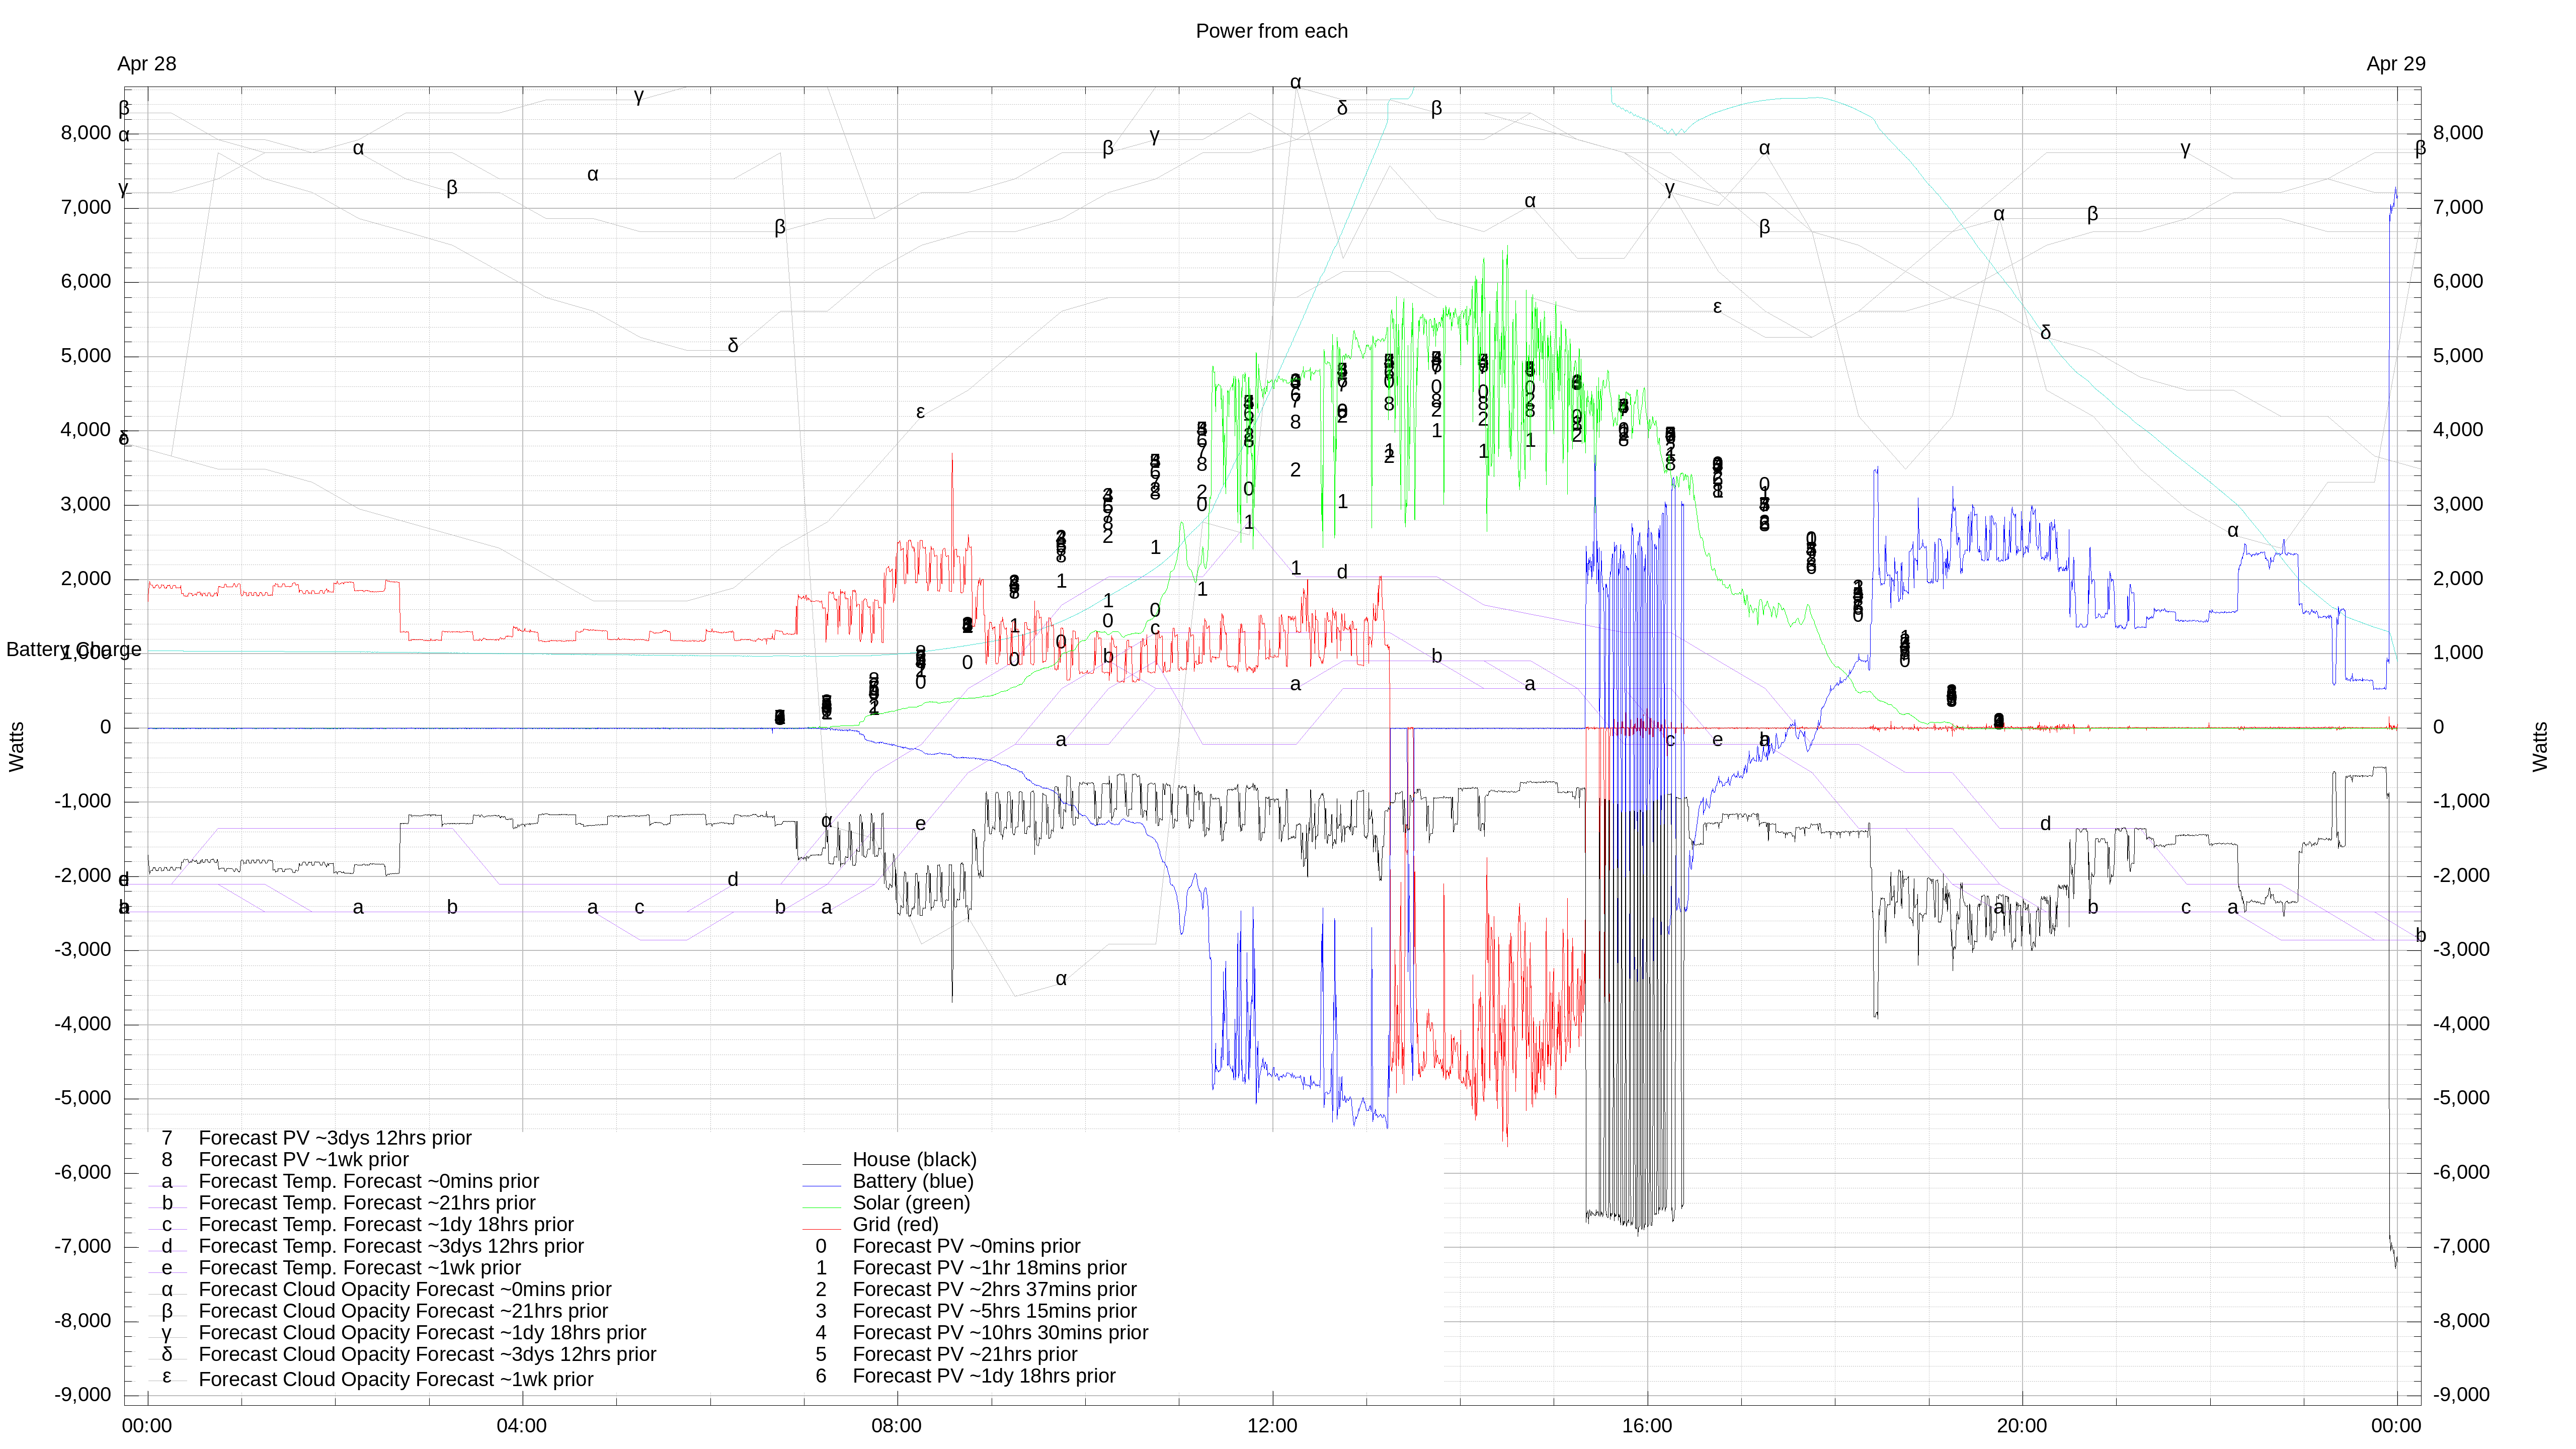This screenshot has height=1449, width=2576.
Task: Click 'Forecast Temp. Forecast ~1wk prior' legend entry
Action: pyautogui.click(x=359, y=1268)
